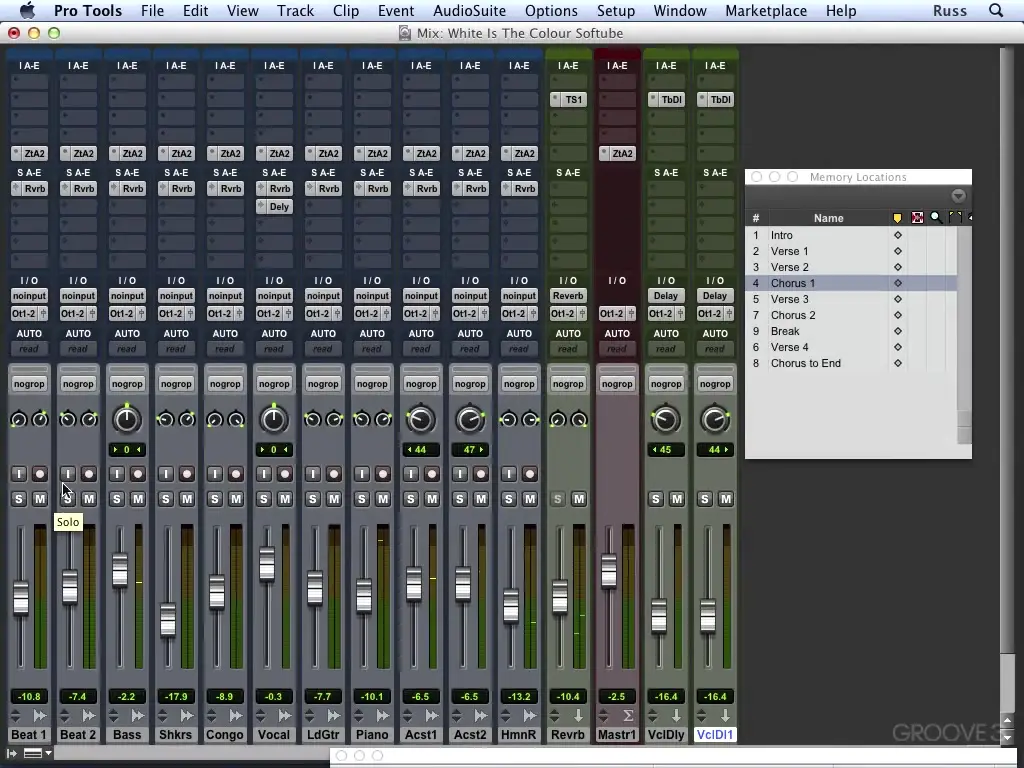Enable input monitoring on the Piano track

click(361, 473)
